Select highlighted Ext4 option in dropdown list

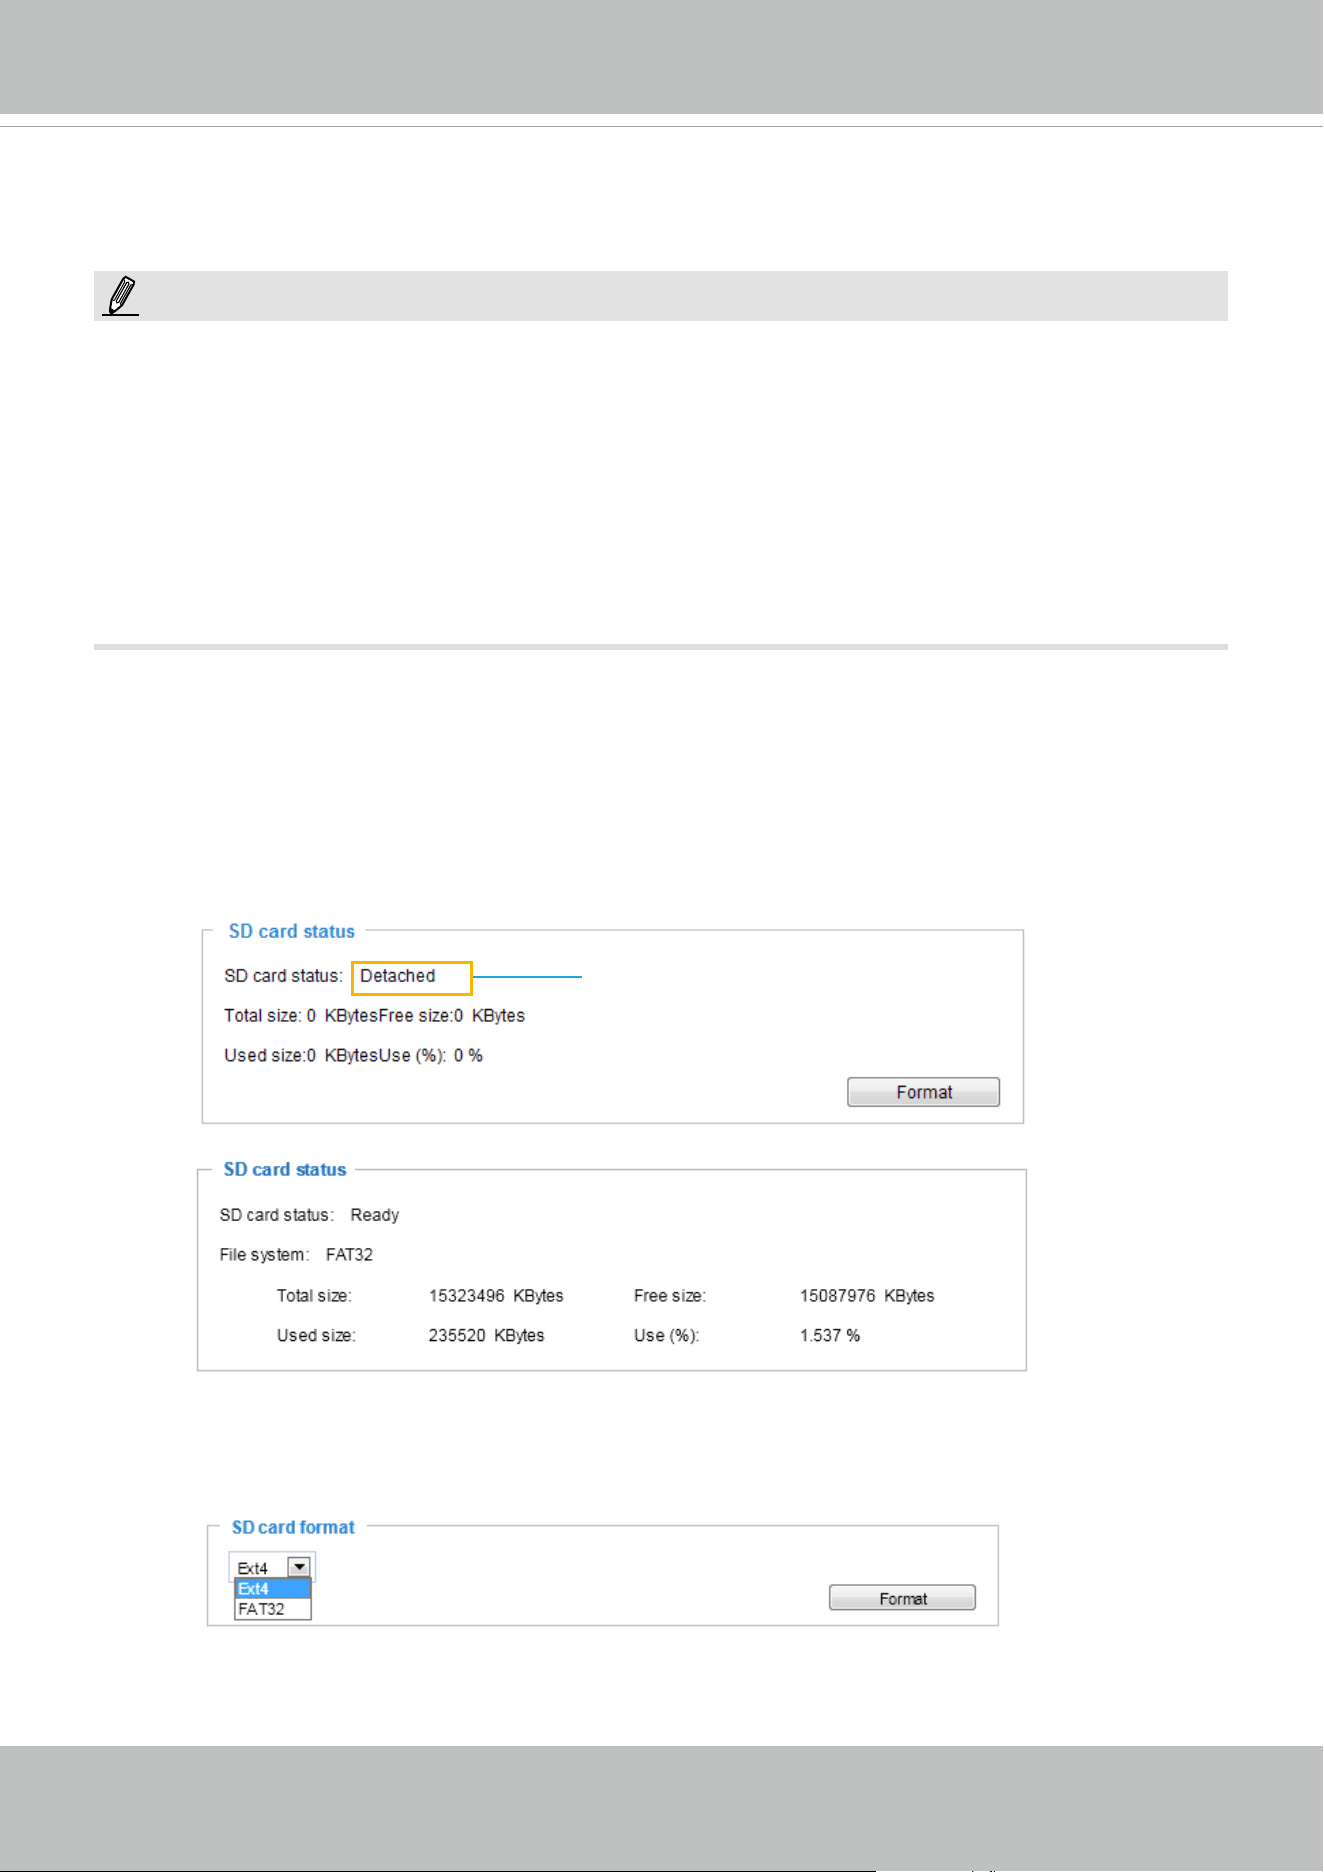coord(273,1589)
